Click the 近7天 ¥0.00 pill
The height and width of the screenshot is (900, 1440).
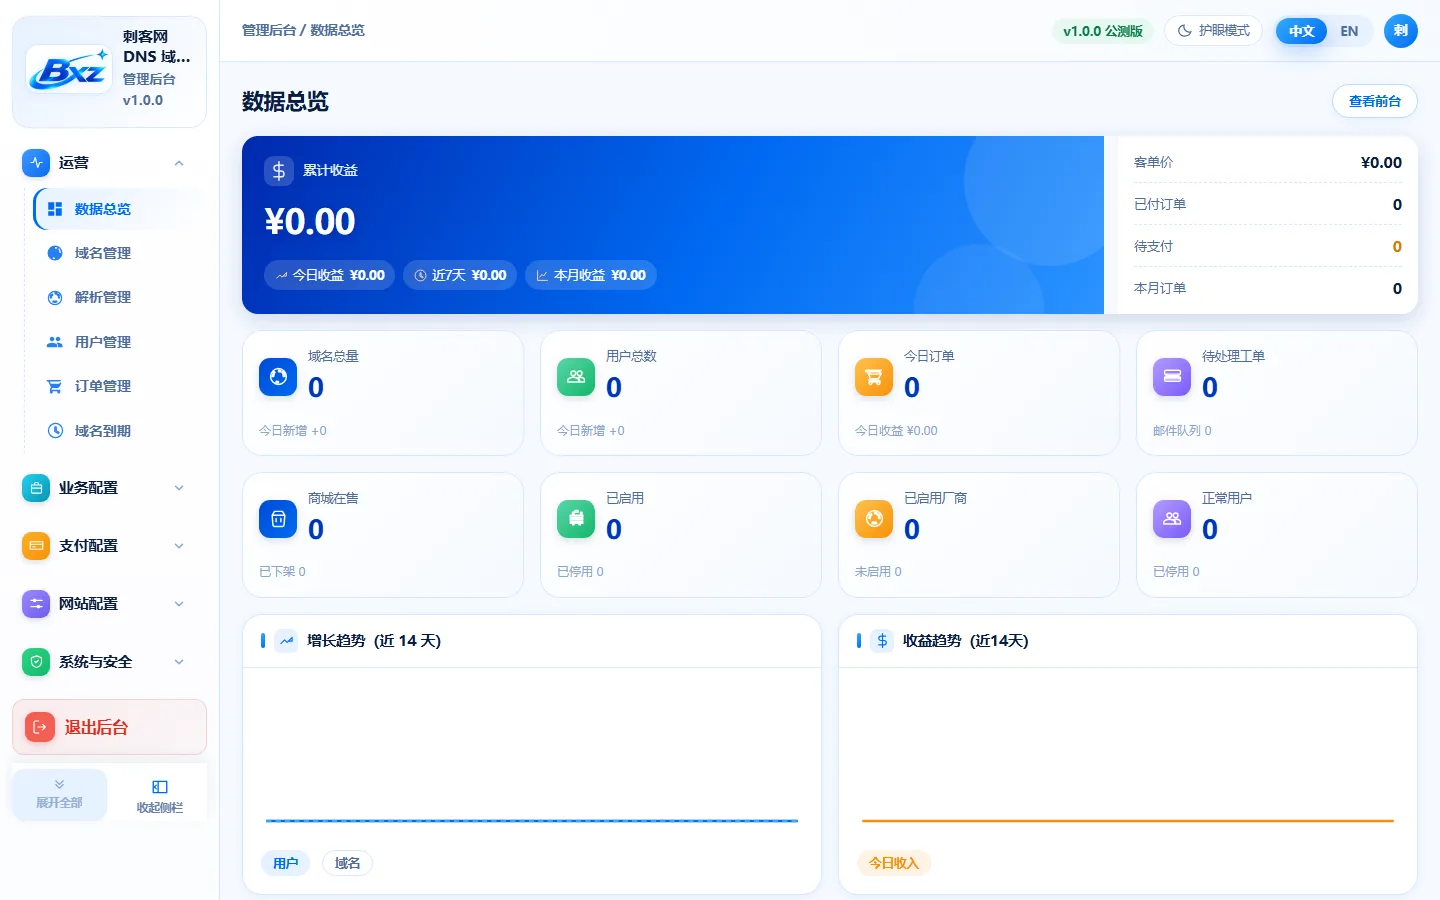click(x=460, y=275)
